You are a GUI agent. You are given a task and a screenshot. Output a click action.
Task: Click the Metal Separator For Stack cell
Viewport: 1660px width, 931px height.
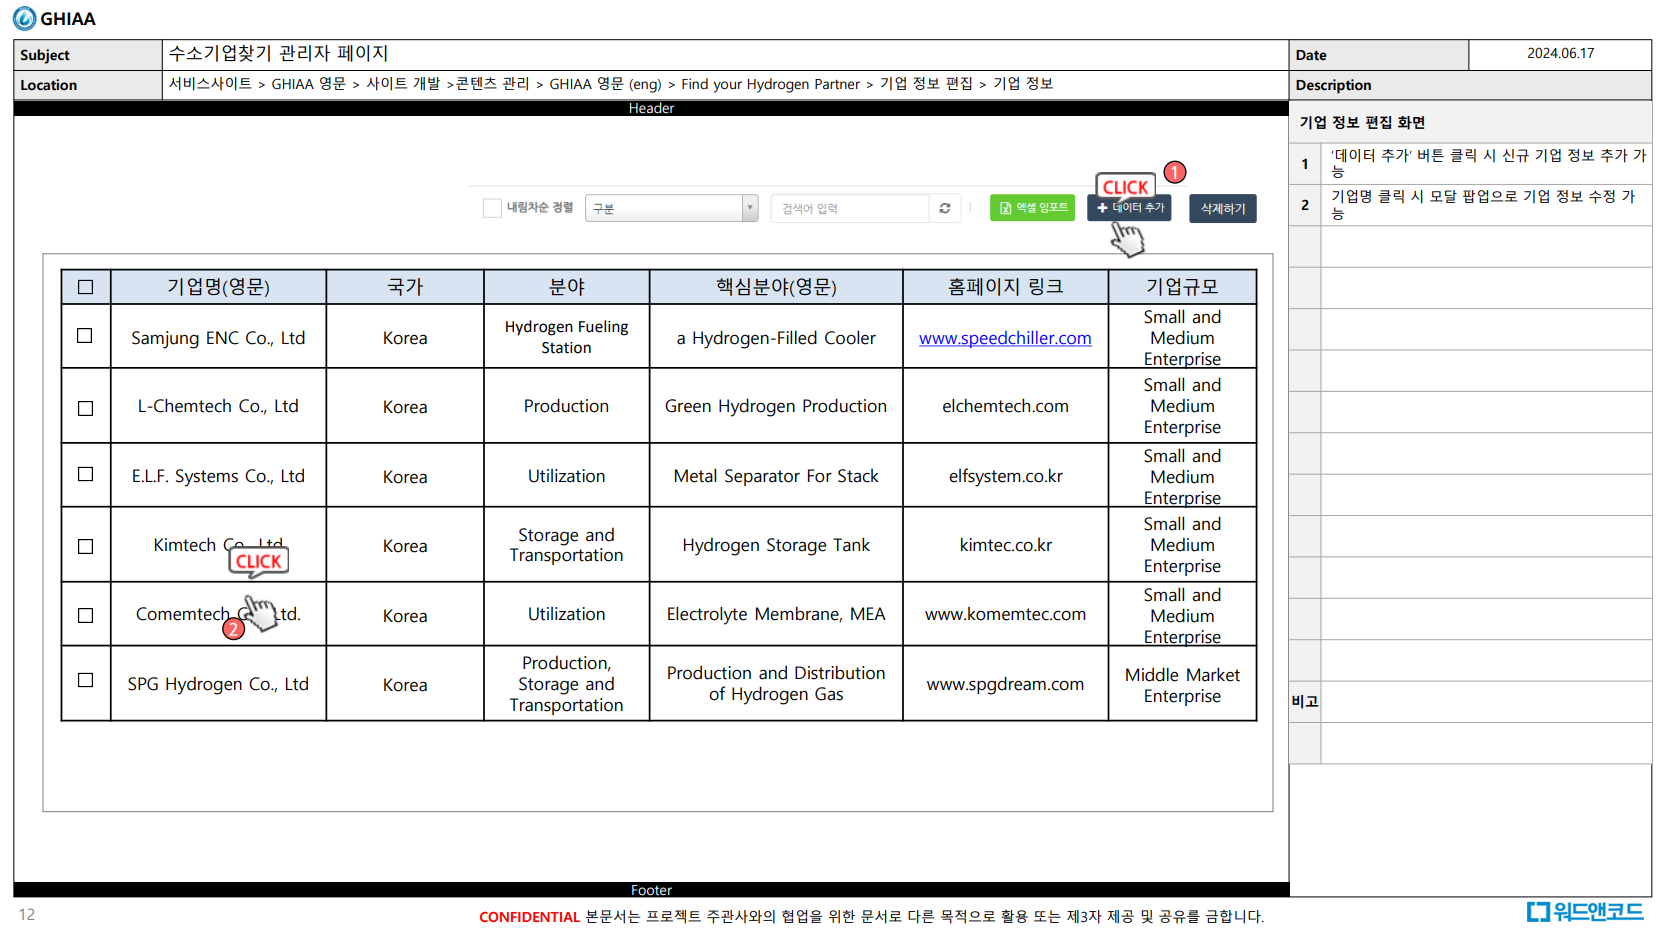776,476
